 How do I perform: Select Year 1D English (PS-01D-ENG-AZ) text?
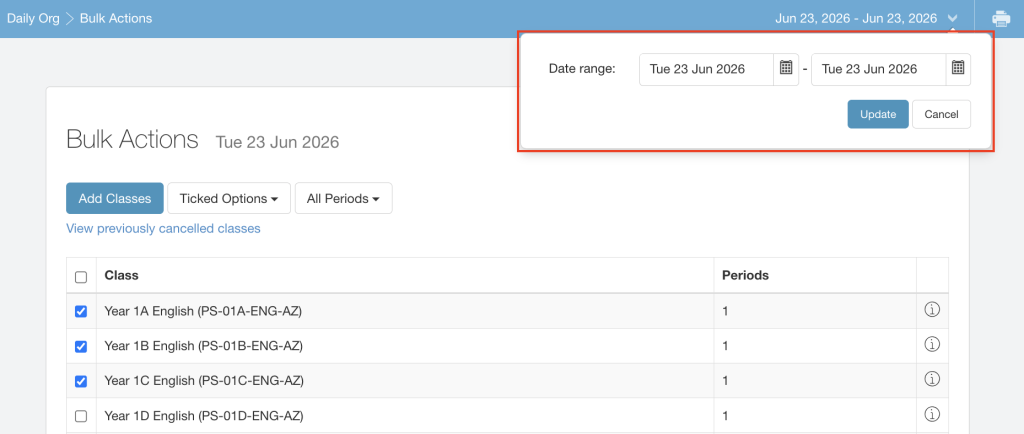pos(204,415)
